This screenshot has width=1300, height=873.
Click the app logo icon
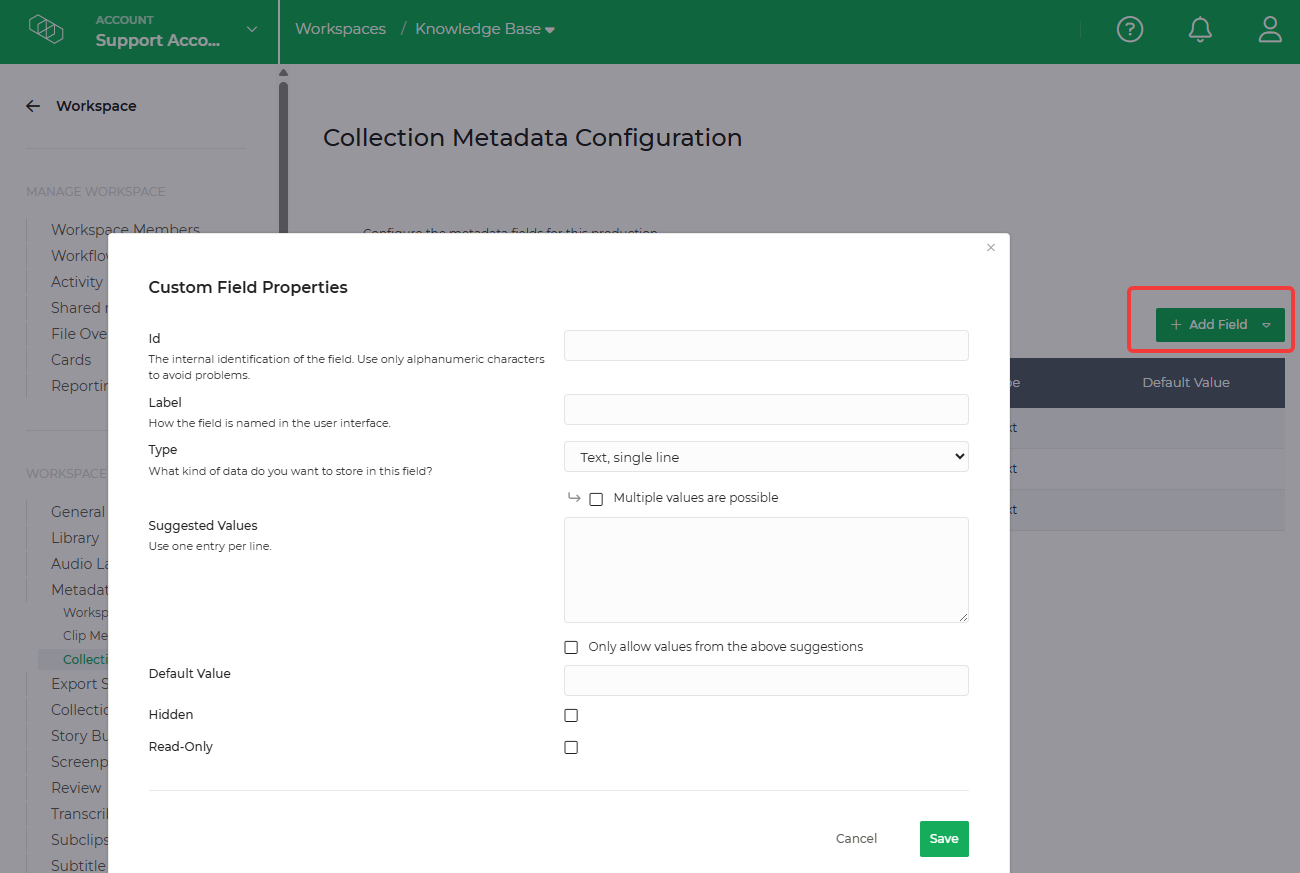pos(46,29)
